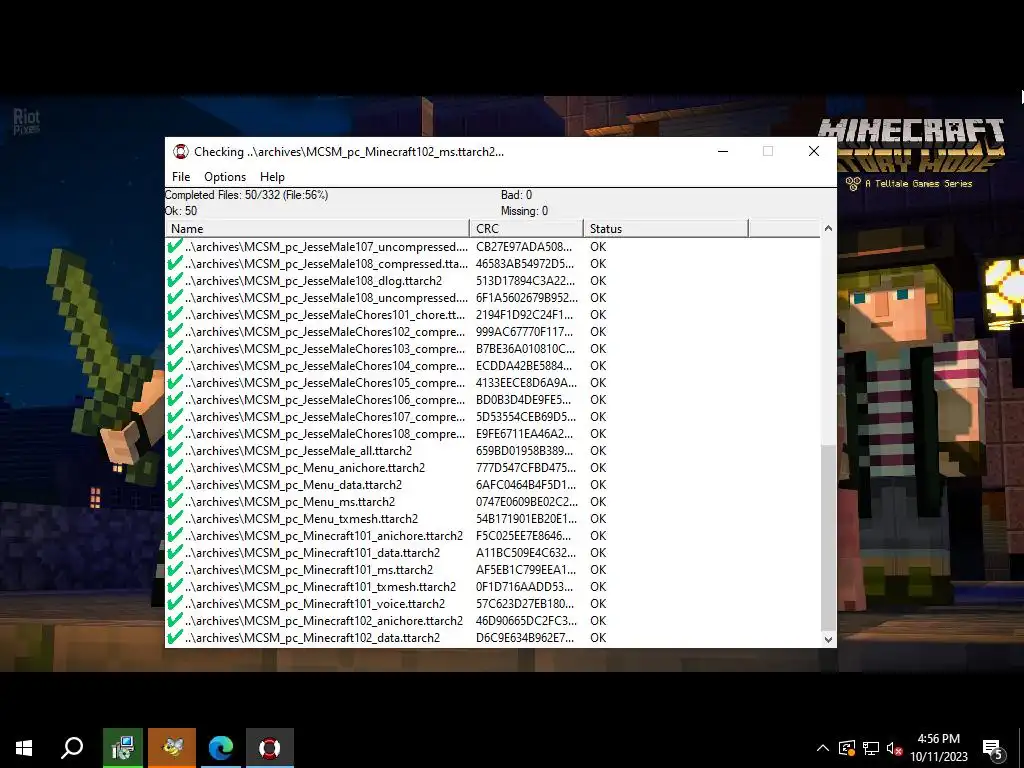1024x768 pixels.
Task: Click the QuickSFV taskbar button
Action: coord(270,748)
